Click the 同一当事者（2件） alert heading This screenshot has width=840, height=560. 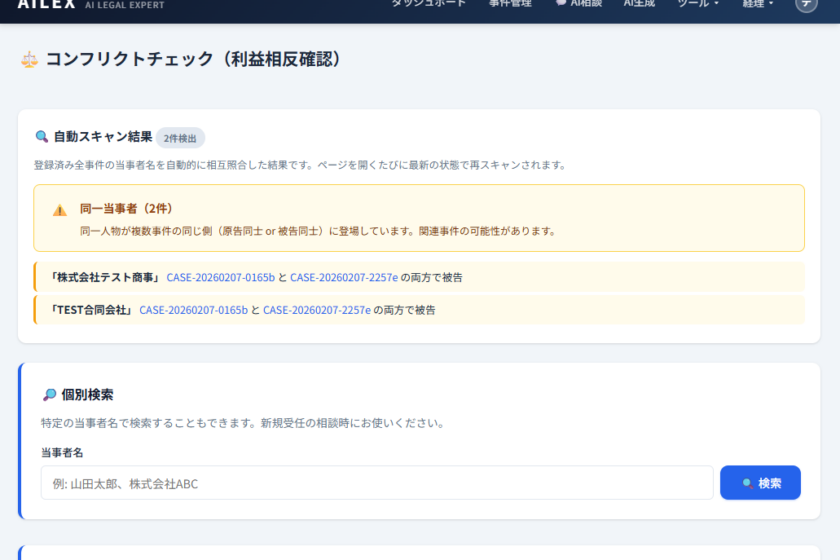pyautogui.click(x=126, y=209)
